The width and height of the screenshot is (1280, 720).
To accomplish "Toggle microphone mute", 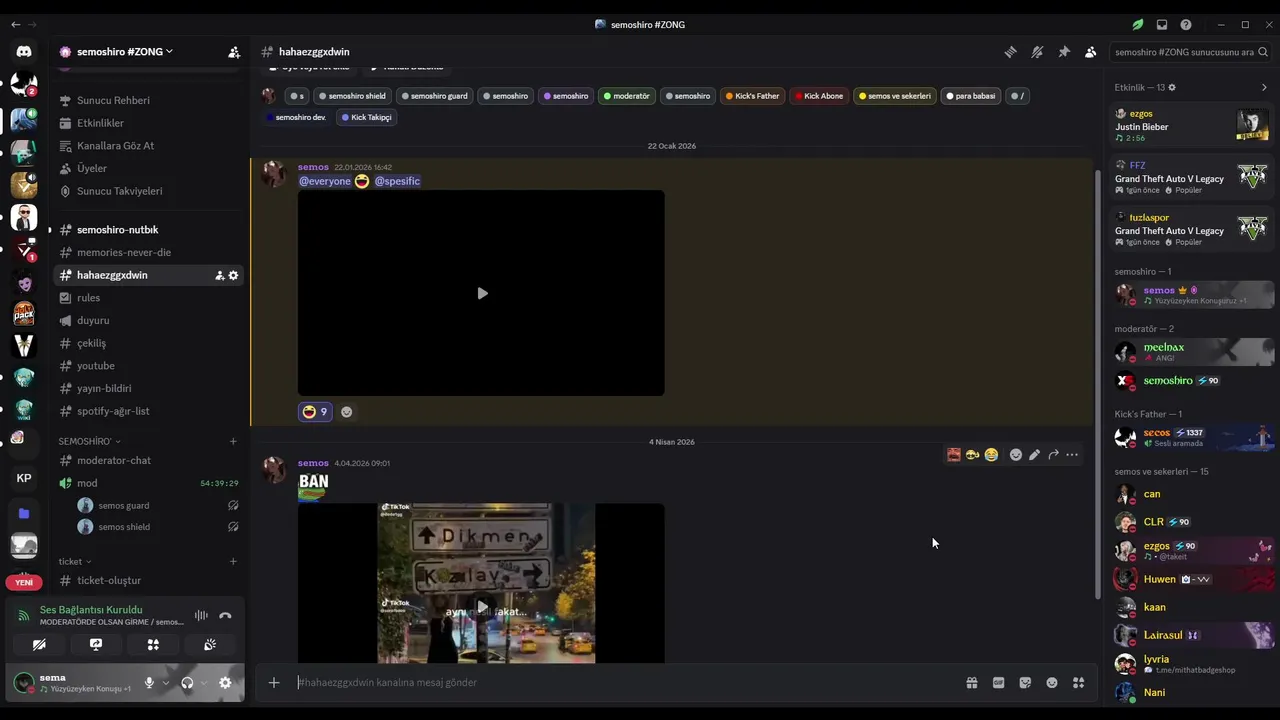I will point(149,683).
